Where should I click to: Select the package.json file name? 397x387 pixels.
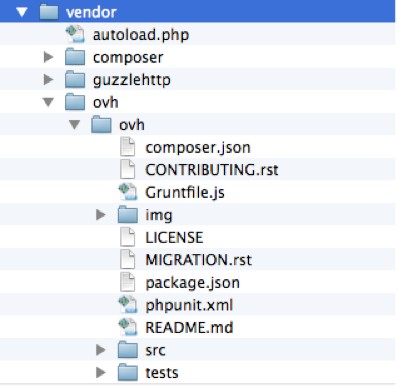tap(192, 283)
